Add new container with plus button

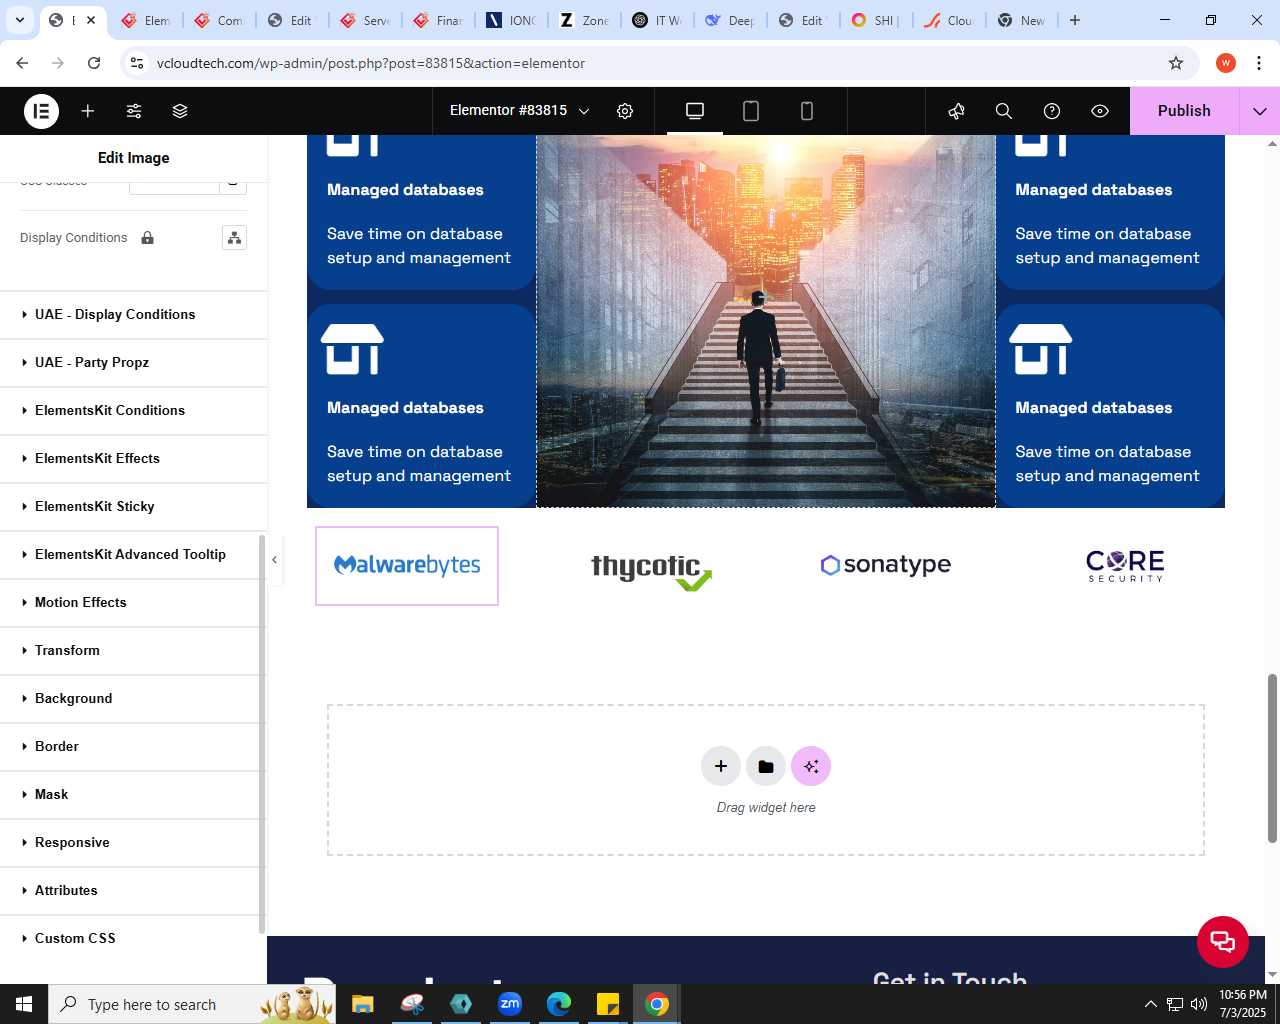721,766
